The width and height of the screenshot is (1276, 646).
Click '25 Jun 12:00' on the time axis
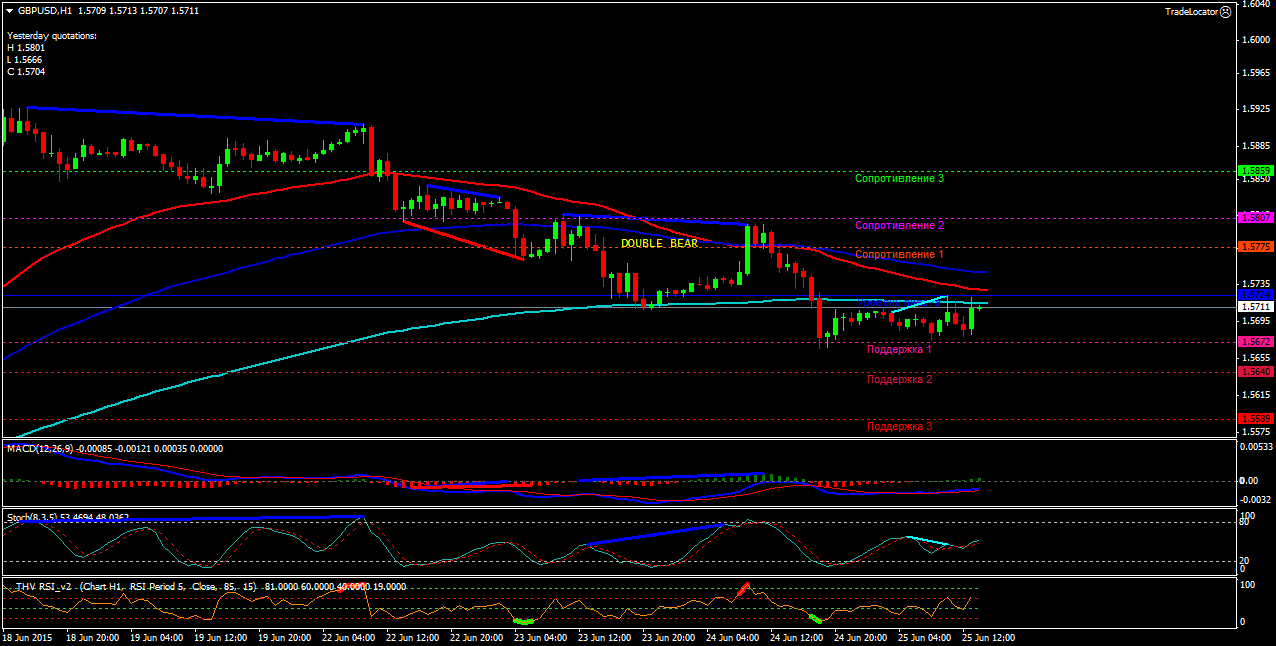click(988, 637)
